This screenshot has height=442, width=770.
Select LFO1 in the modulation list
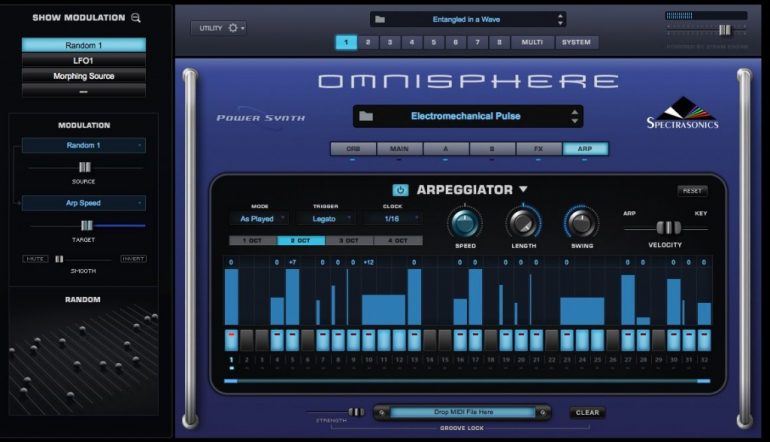pyautogui.click(x=84, y=61)
